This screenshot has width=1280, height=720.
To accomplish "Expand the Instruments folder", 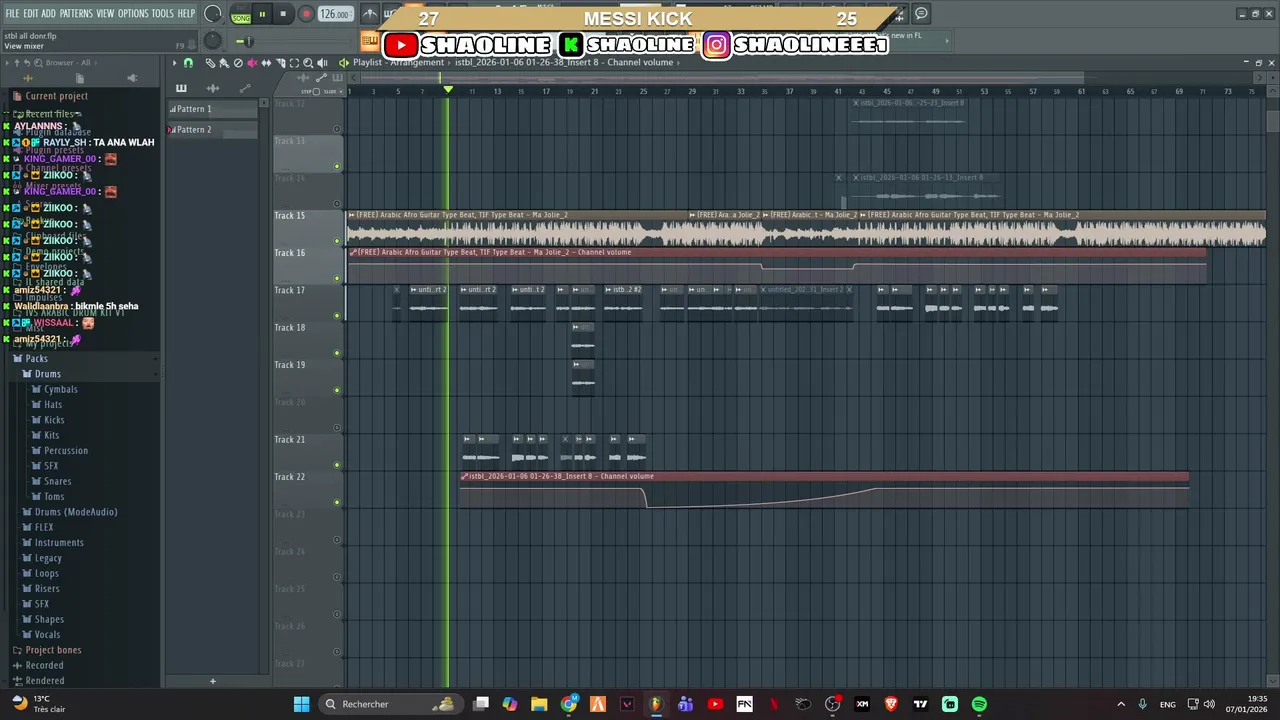I will pos(59,543).
